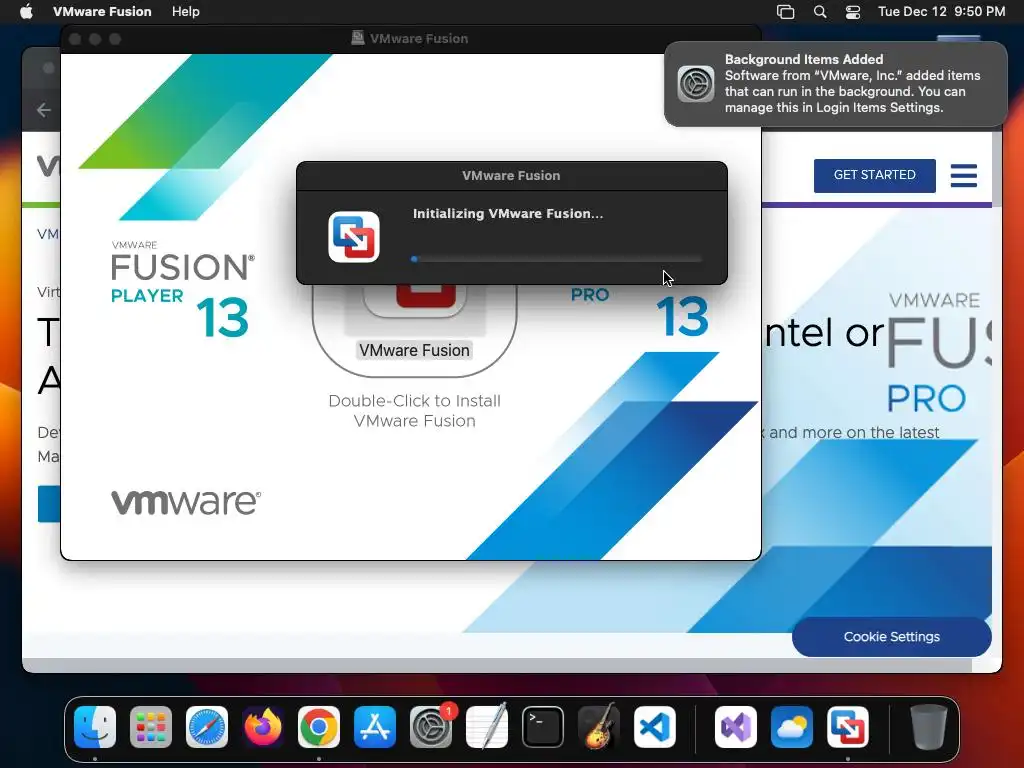Image resolution: width=1024 pixels, height=768 pixels.
Task: Open TextEdit from the Dock
Action: click(x=487, y=727)
